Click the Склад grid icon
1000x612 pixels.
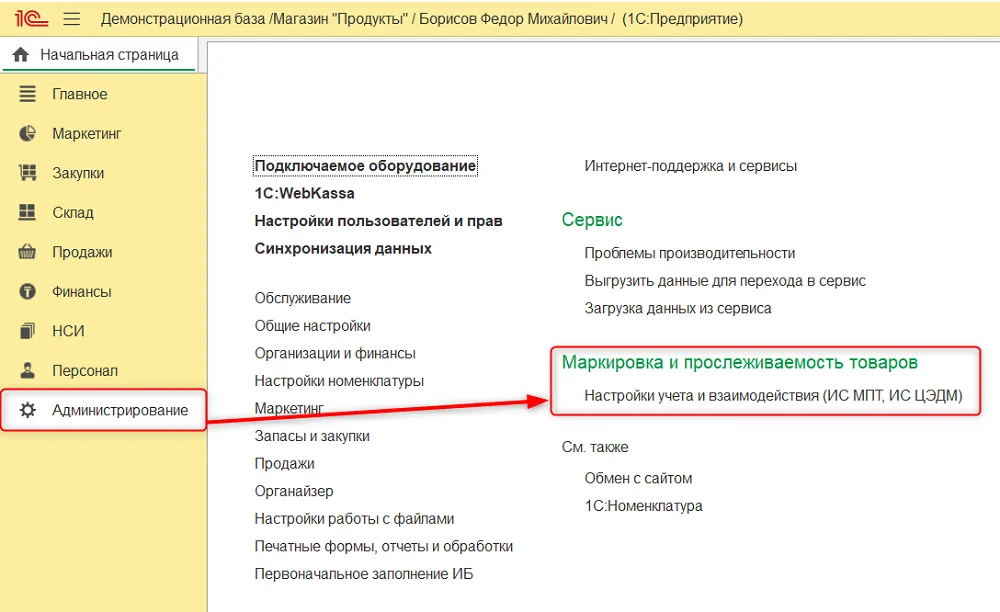coord(27,212)
